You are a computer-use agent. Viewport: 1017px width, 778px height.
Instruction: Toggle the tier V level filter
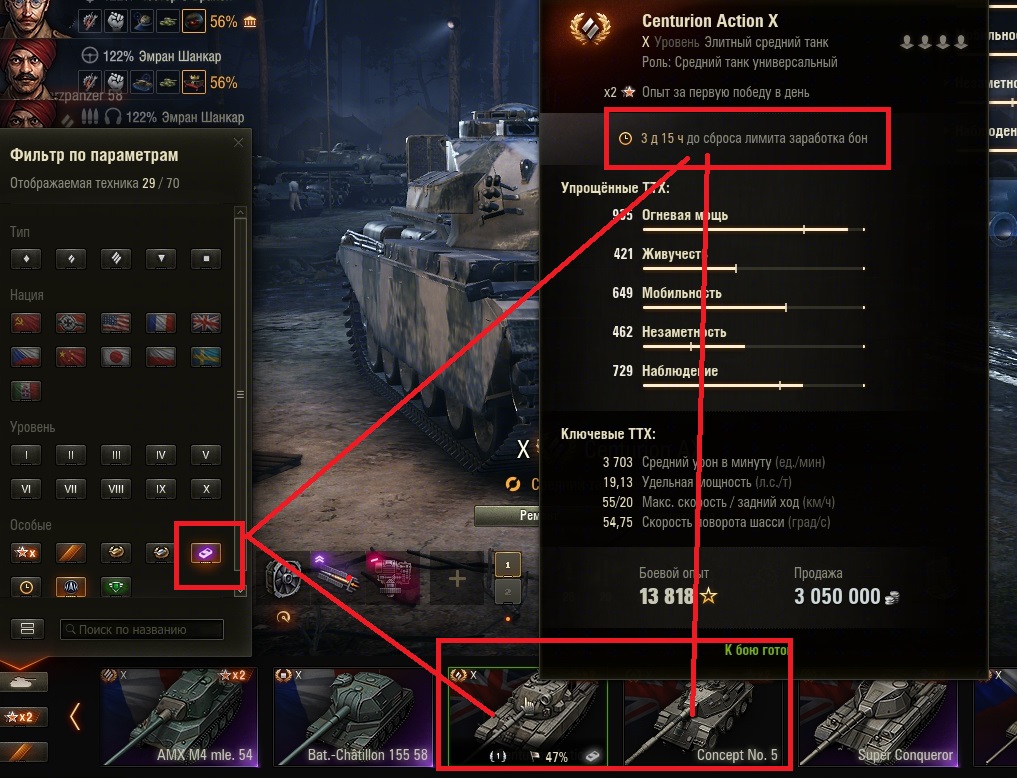coord(206,455)
